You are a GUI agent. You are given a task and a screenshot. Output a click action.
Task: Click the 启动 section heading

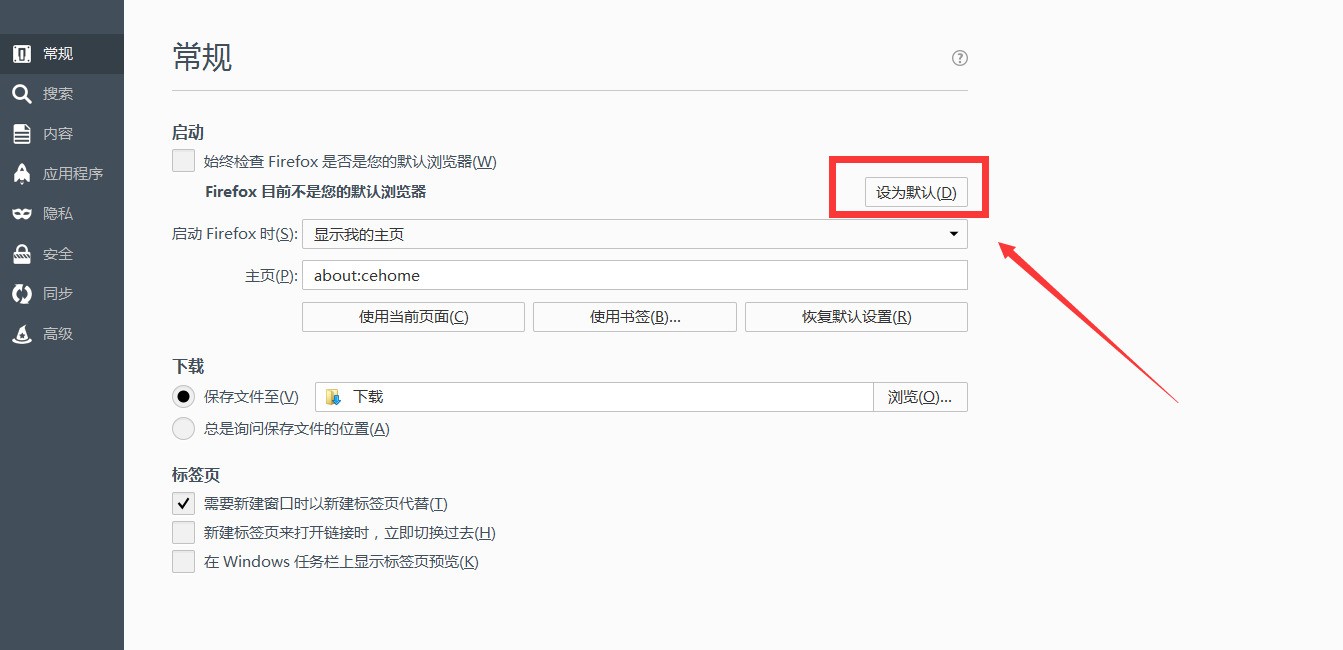(x=188, y=132)
